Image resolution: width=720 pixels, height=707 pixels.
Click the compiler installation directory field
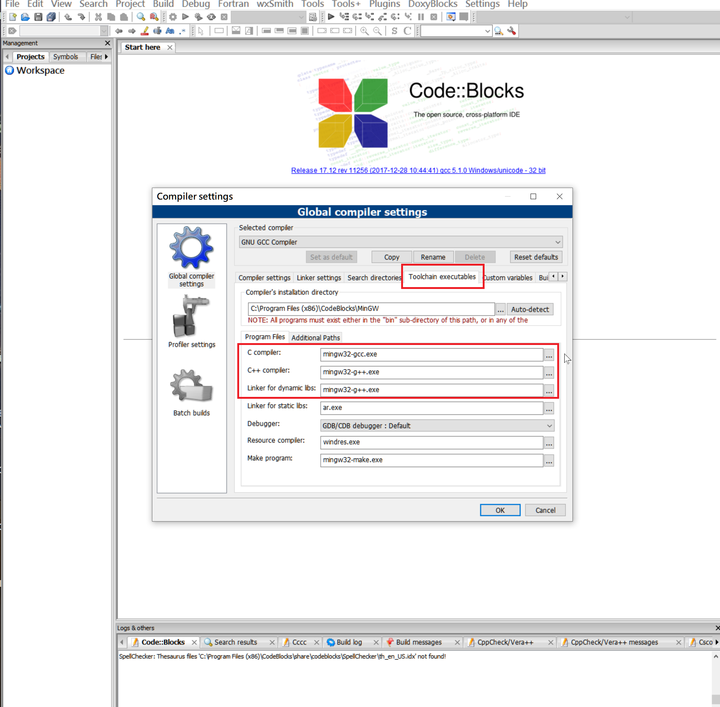[371, 309]
